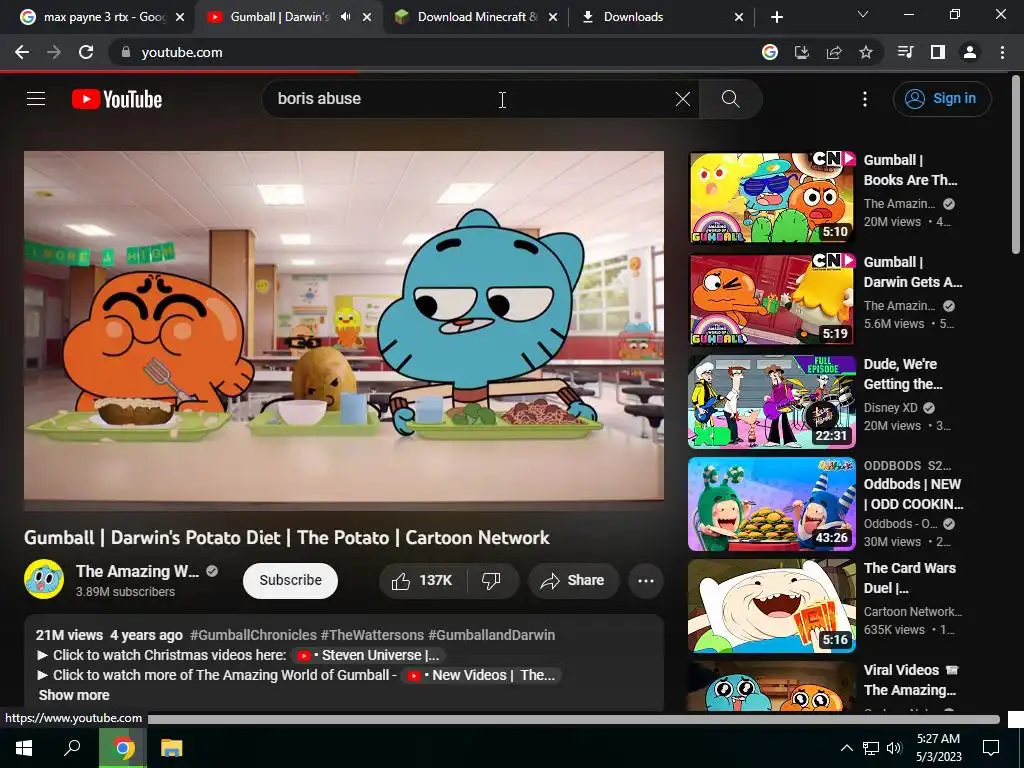This screenshot has height=768, width=1024.
Task: Open Chrome's three-dot menu
Action: 1002,52
